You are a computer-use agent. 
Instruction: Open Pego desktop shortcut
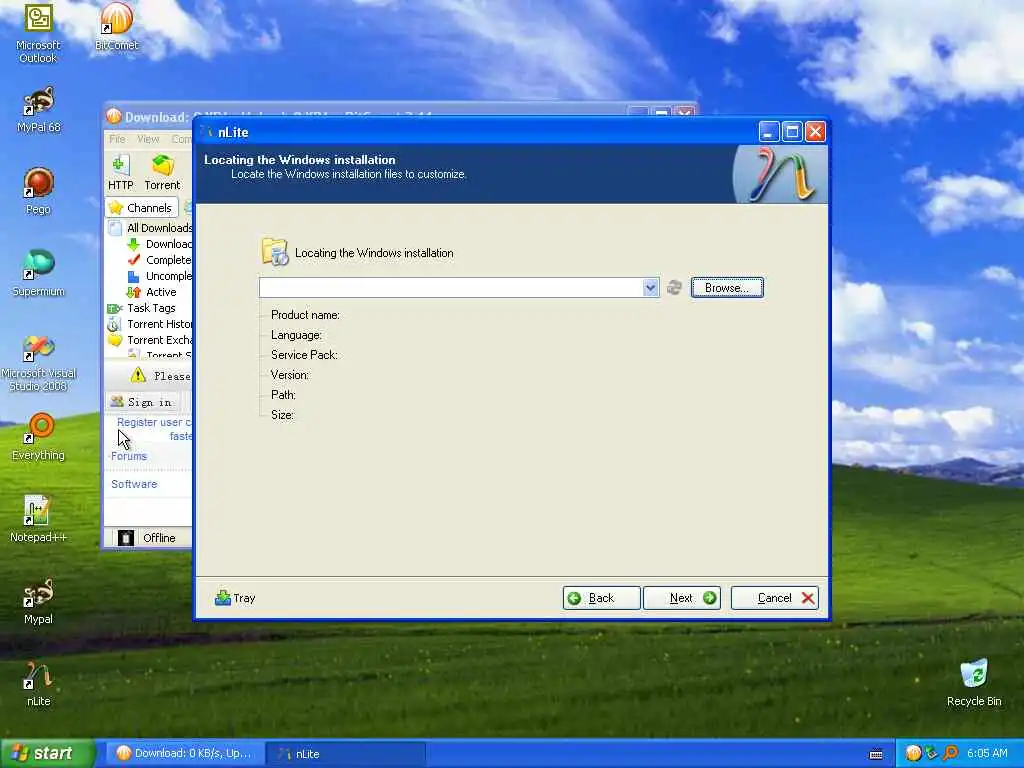click(x=39, y=191)
